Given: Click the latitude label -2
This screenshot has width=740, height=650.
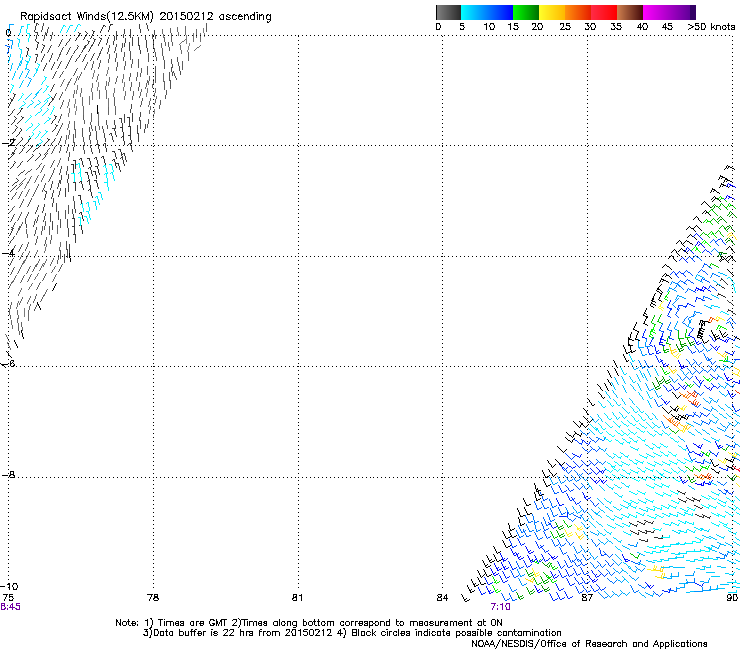Looking at the screenshot, I should 8,143.
